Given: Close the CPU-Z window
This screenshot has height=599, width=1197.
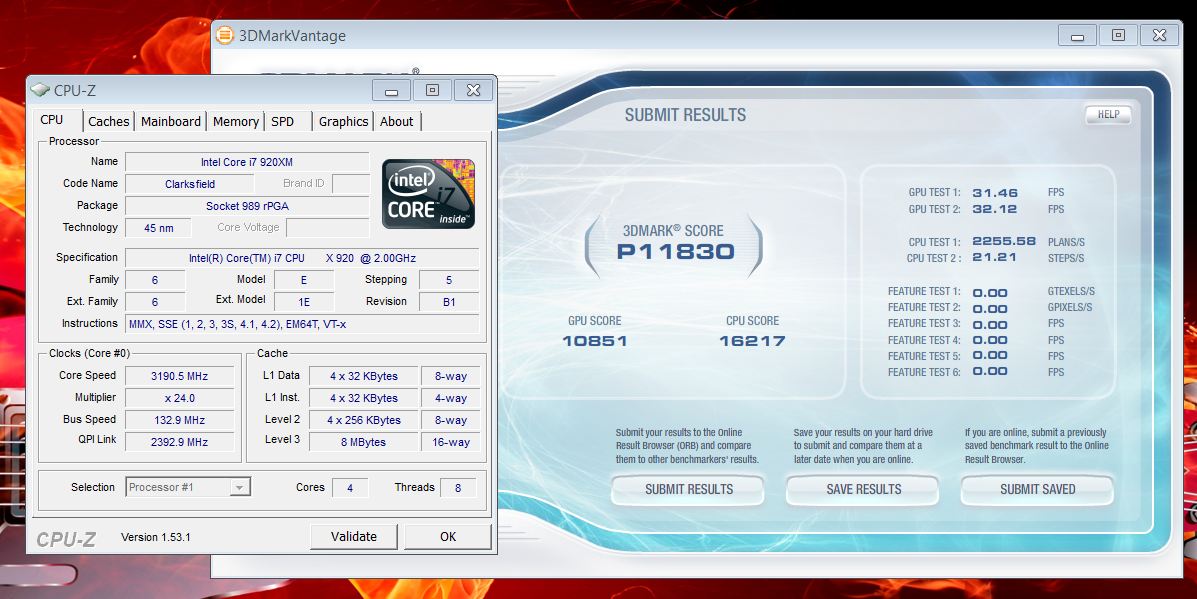Looking at the screenshot, I should 473,90.
